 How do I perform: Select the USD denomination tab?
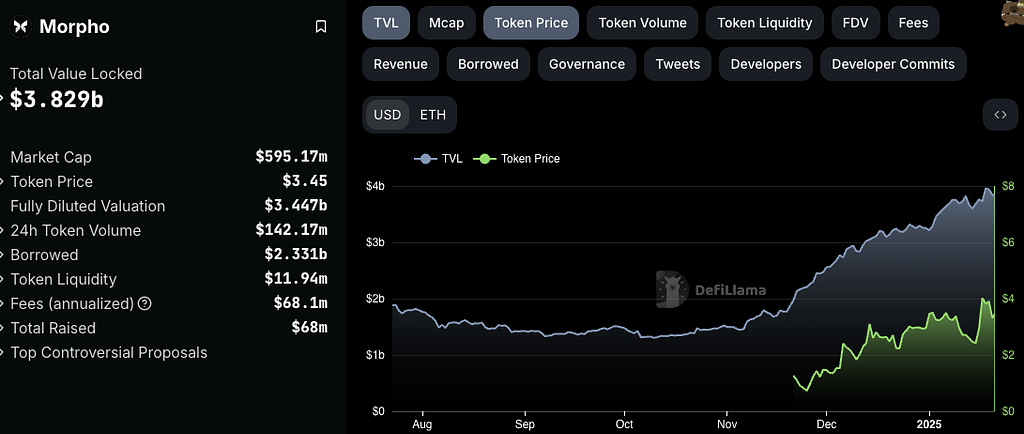[x=387, y=115]
